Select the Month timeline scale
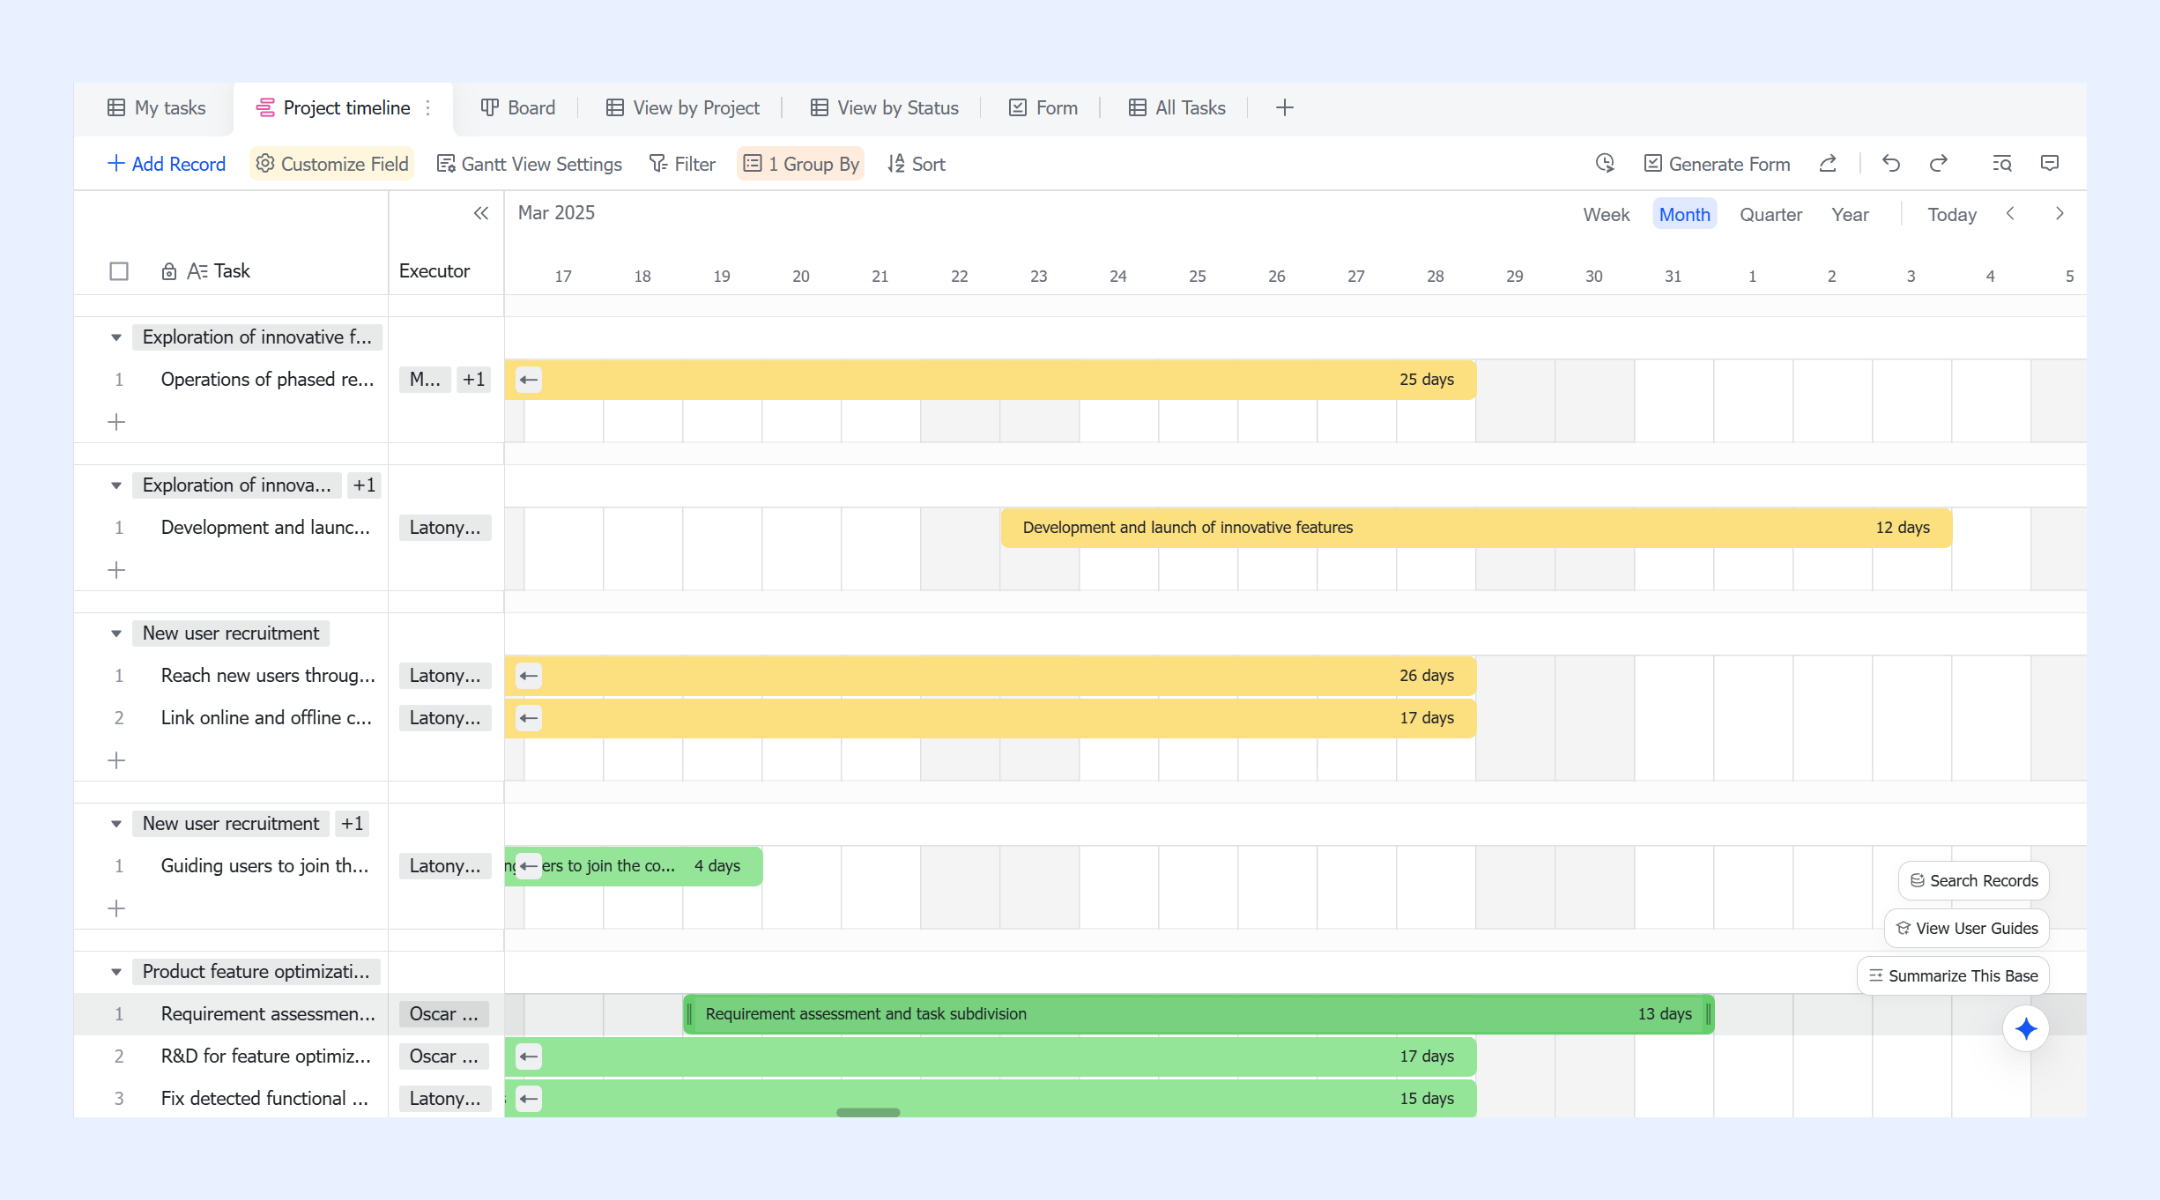 (x=1685, y=214)
